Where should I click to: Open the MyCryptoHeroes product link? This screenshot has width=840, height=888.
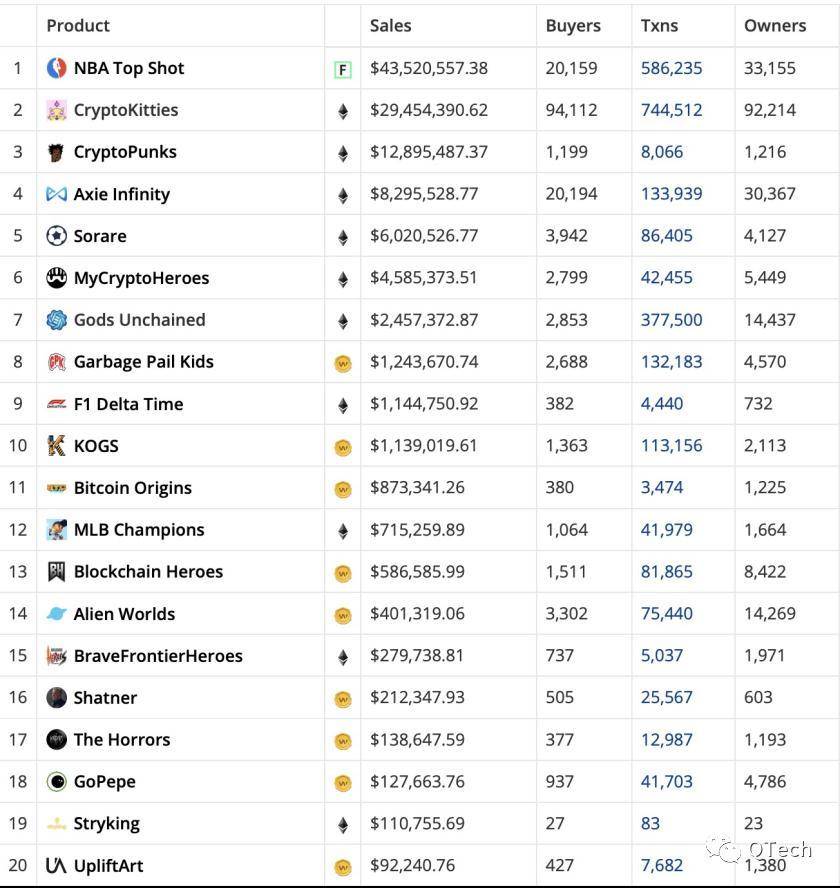coord(141,278)
